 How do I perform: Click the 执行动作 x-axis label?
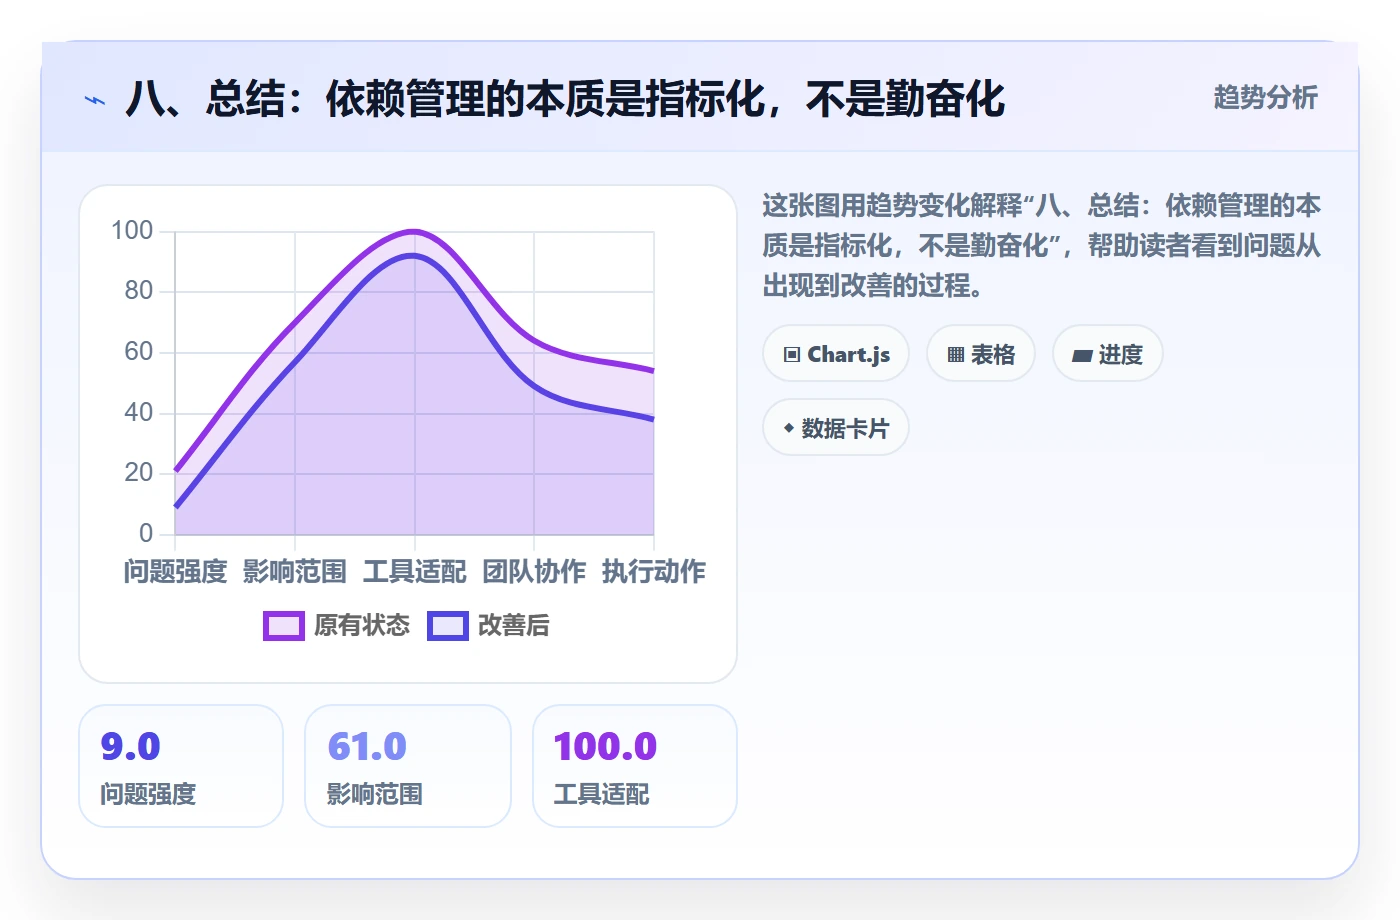click(654, 572)
